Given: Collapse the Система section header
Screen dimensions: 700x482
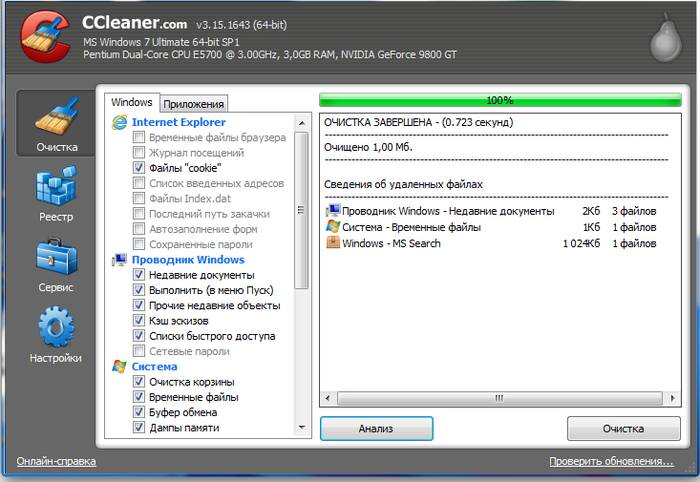Looking at the screenshot, I should point(154,367).
